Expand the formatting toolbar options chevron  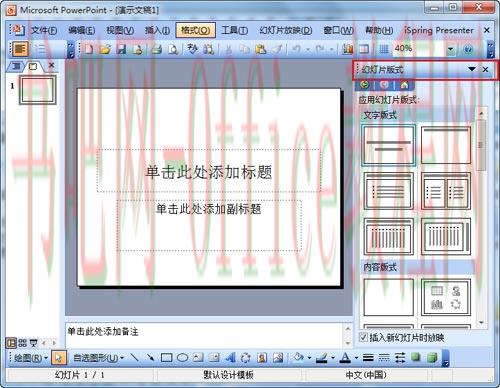[70, 50]
